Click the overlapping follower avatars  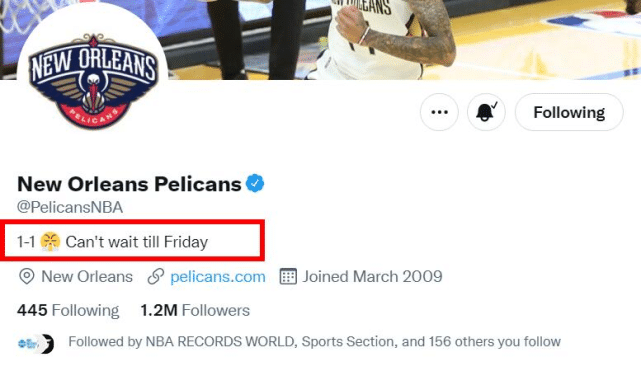coord(36,344)
